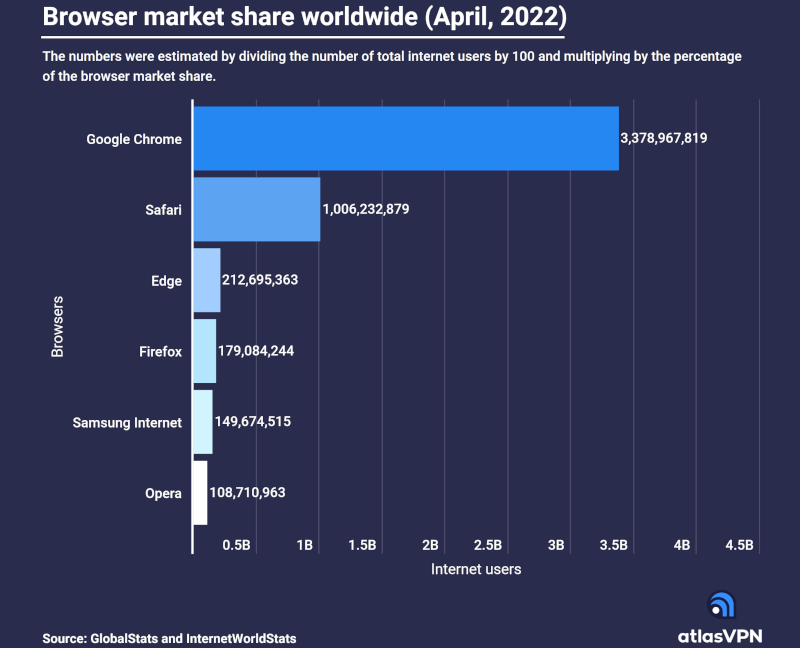Select the white Opera bar
The height and width of the screenshot is (648, 800).
(x=199, y=492)
